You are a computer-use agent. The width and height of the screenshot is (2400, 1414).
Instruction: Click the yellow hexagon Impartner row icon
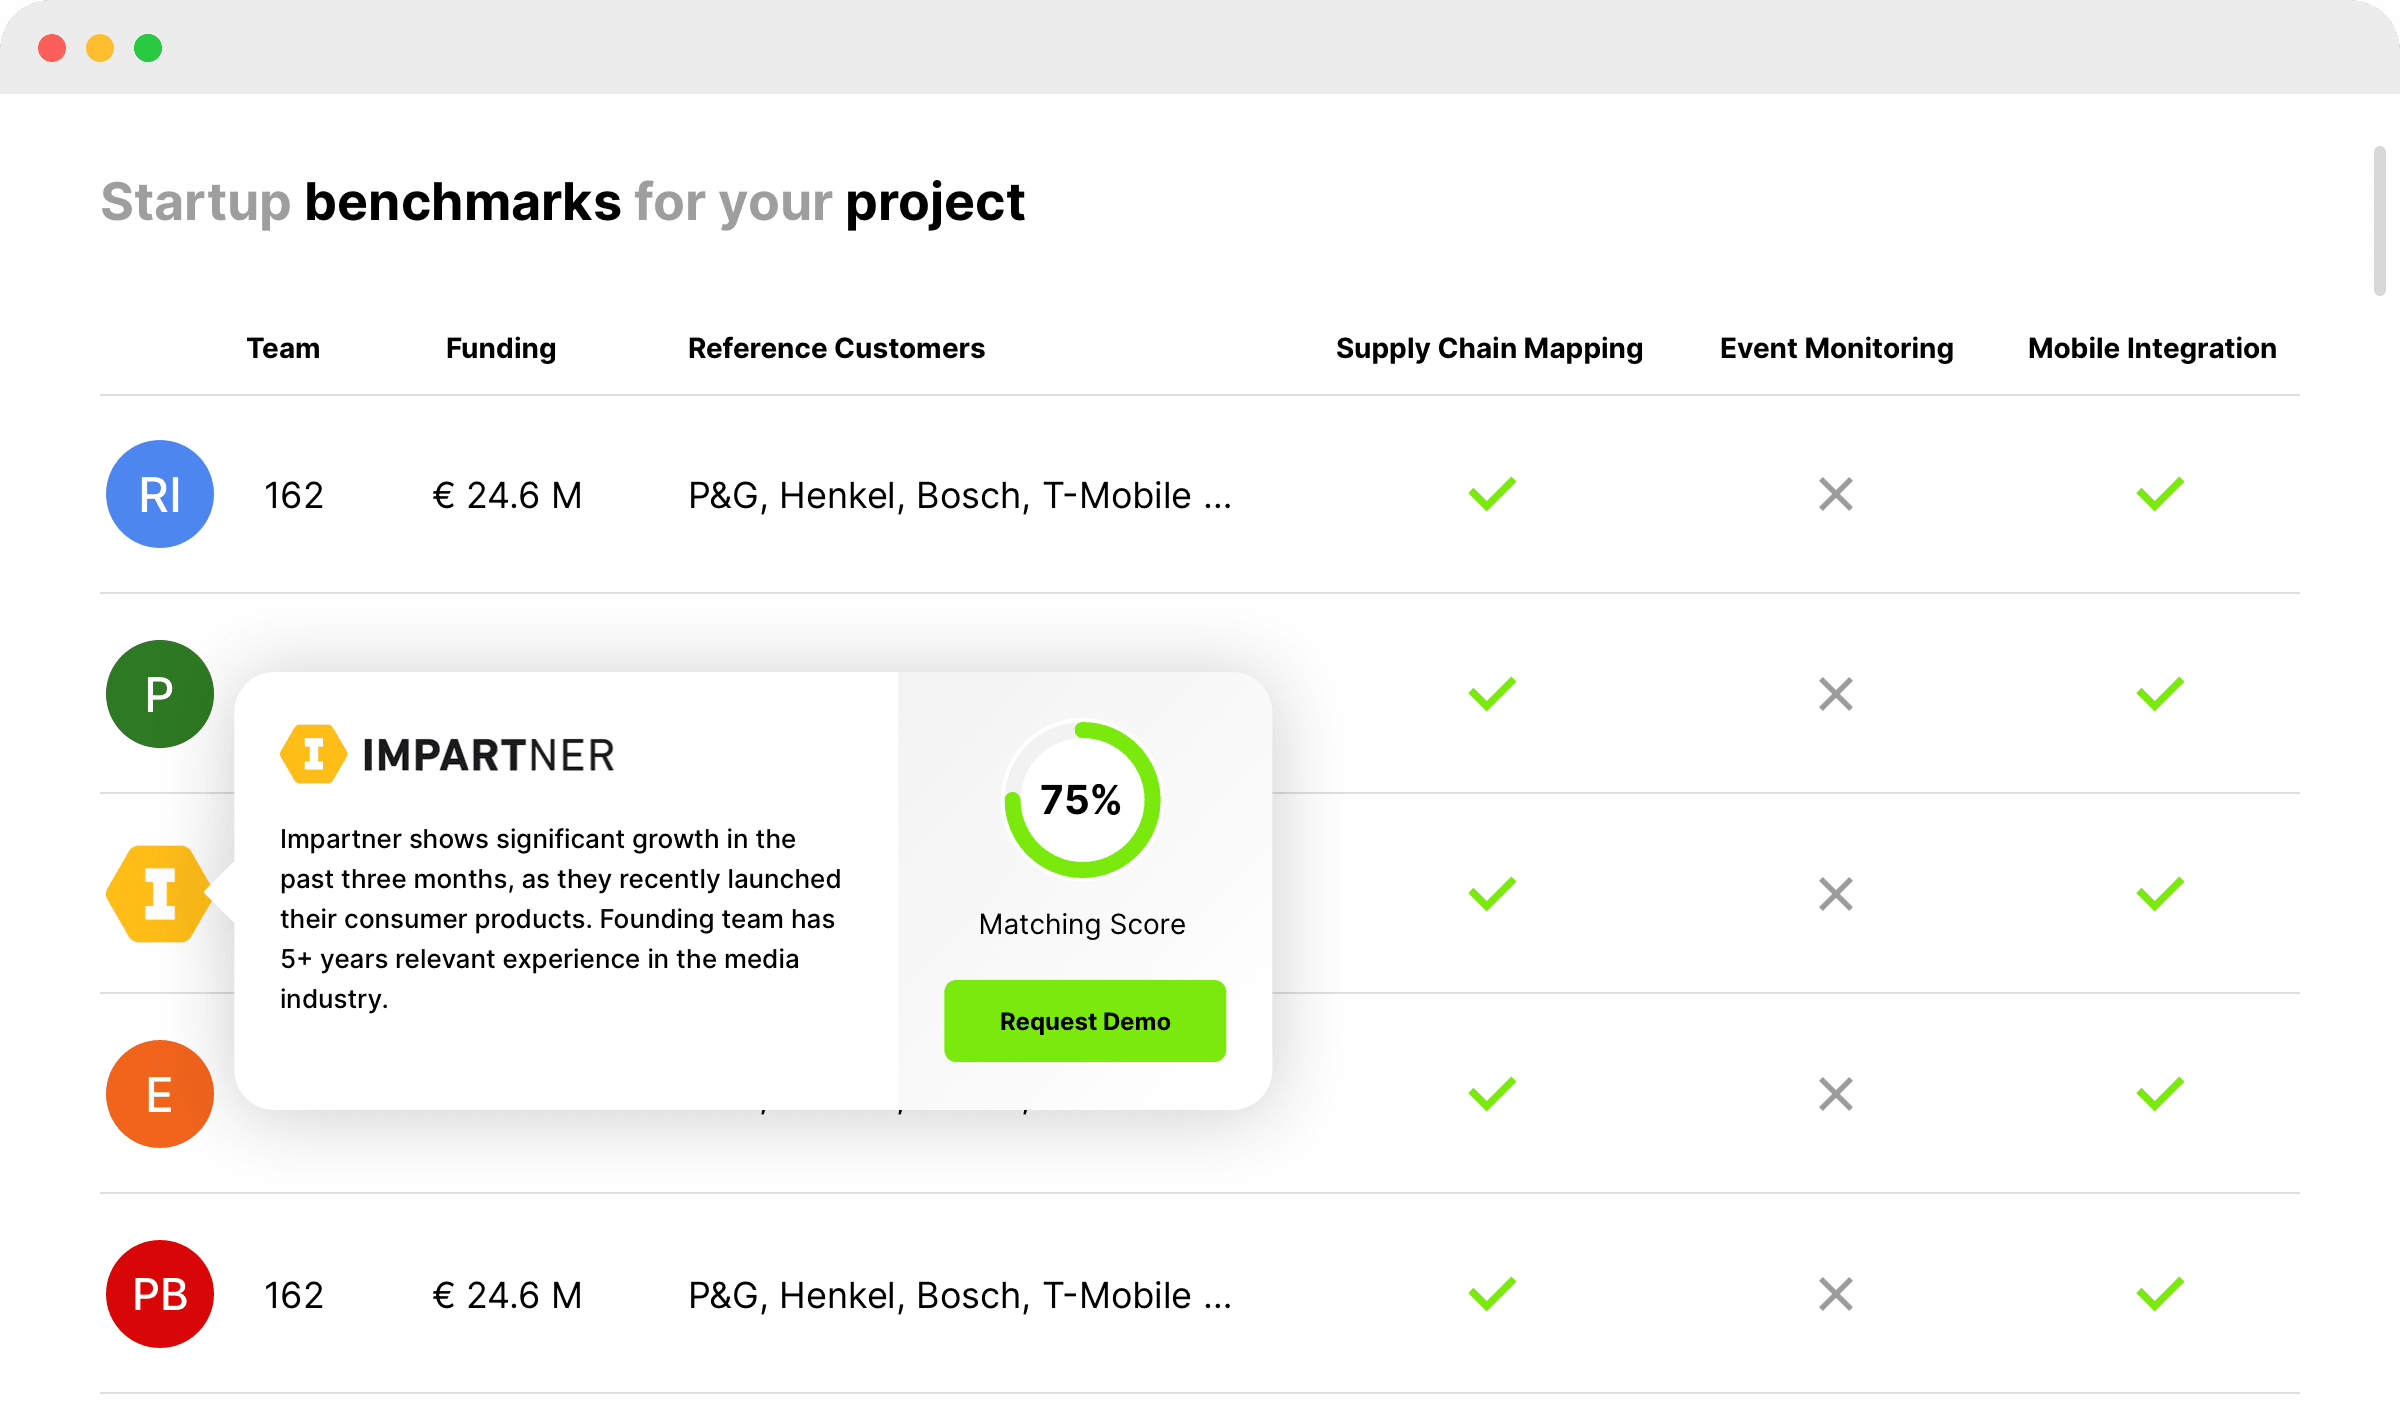(158, 894)
